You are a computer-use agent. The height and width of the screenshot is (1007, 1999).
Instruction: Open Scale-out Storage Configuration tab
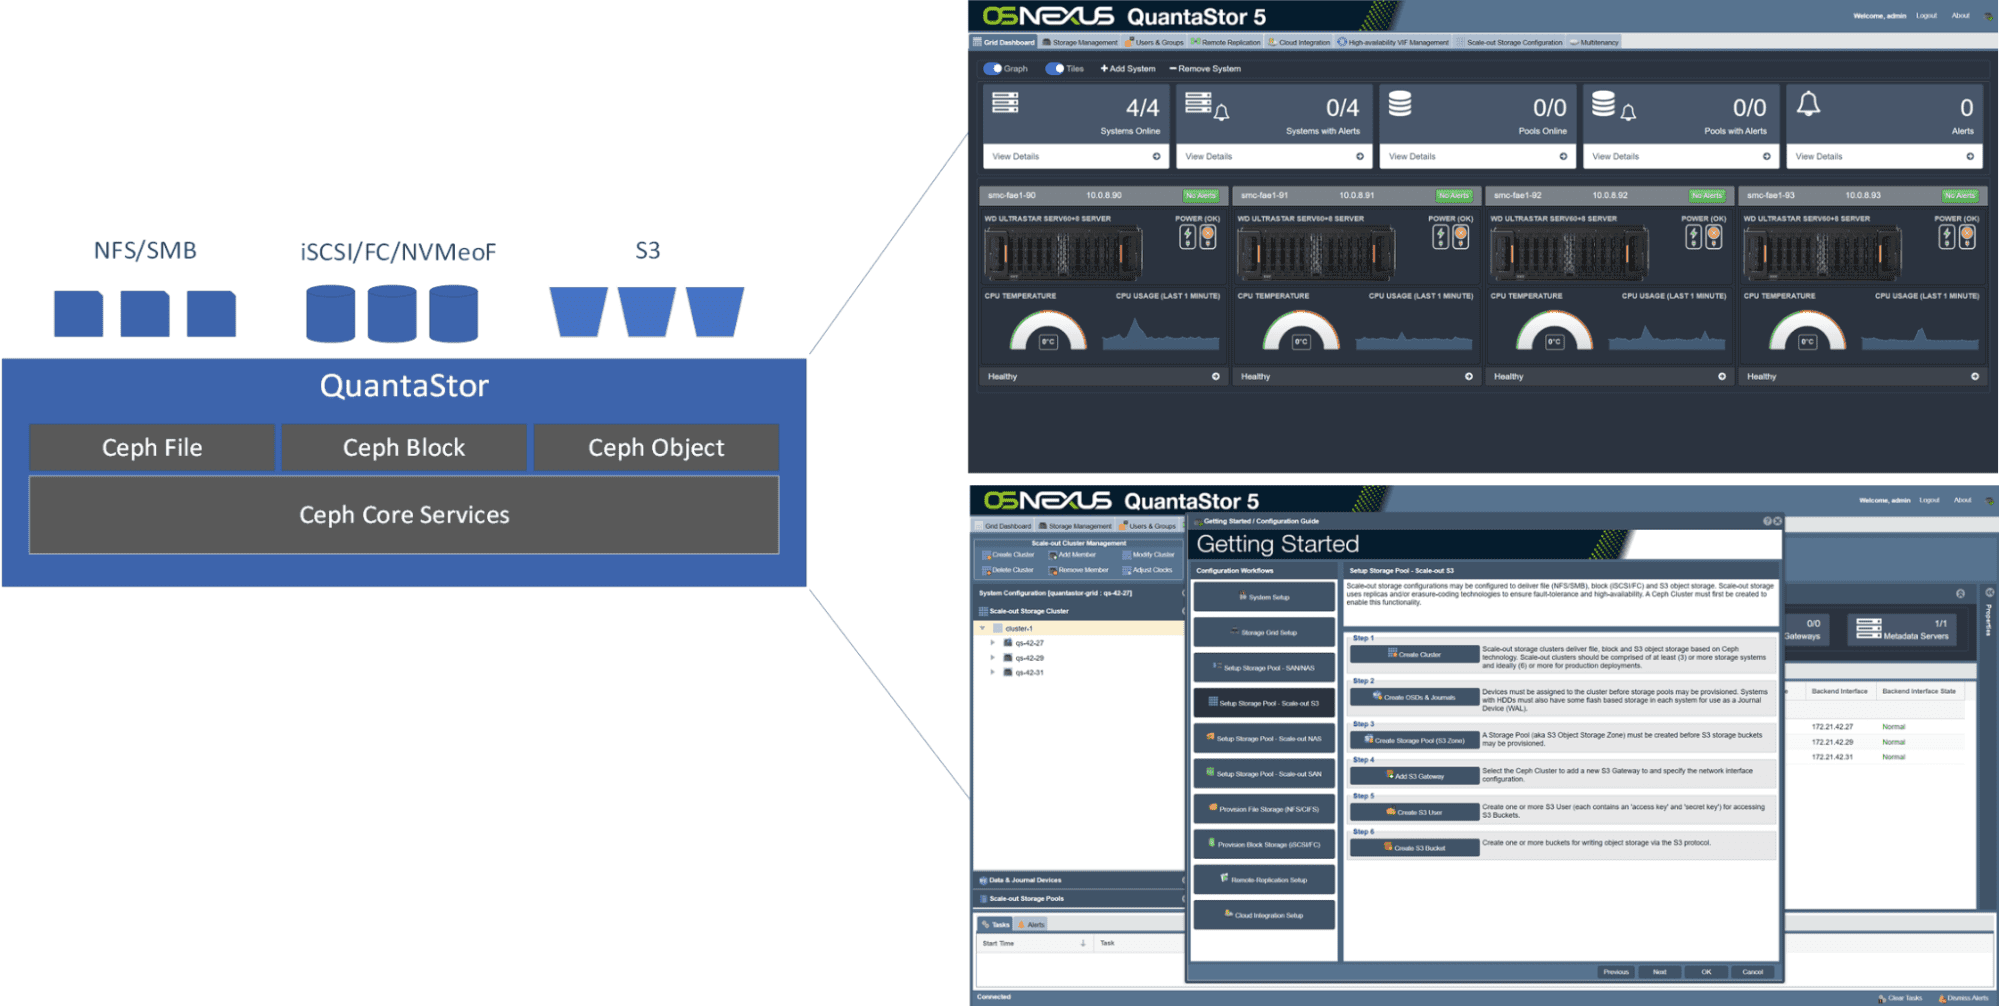click(1509, 42)
